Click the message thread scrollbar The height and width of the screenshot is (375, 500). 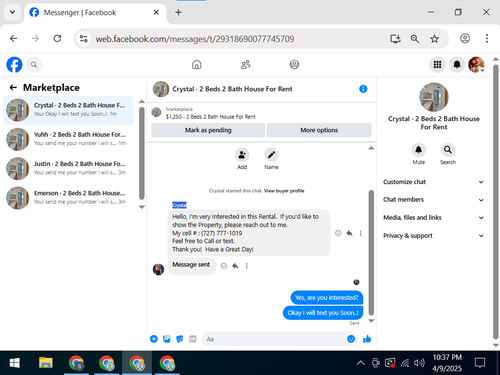371,252
